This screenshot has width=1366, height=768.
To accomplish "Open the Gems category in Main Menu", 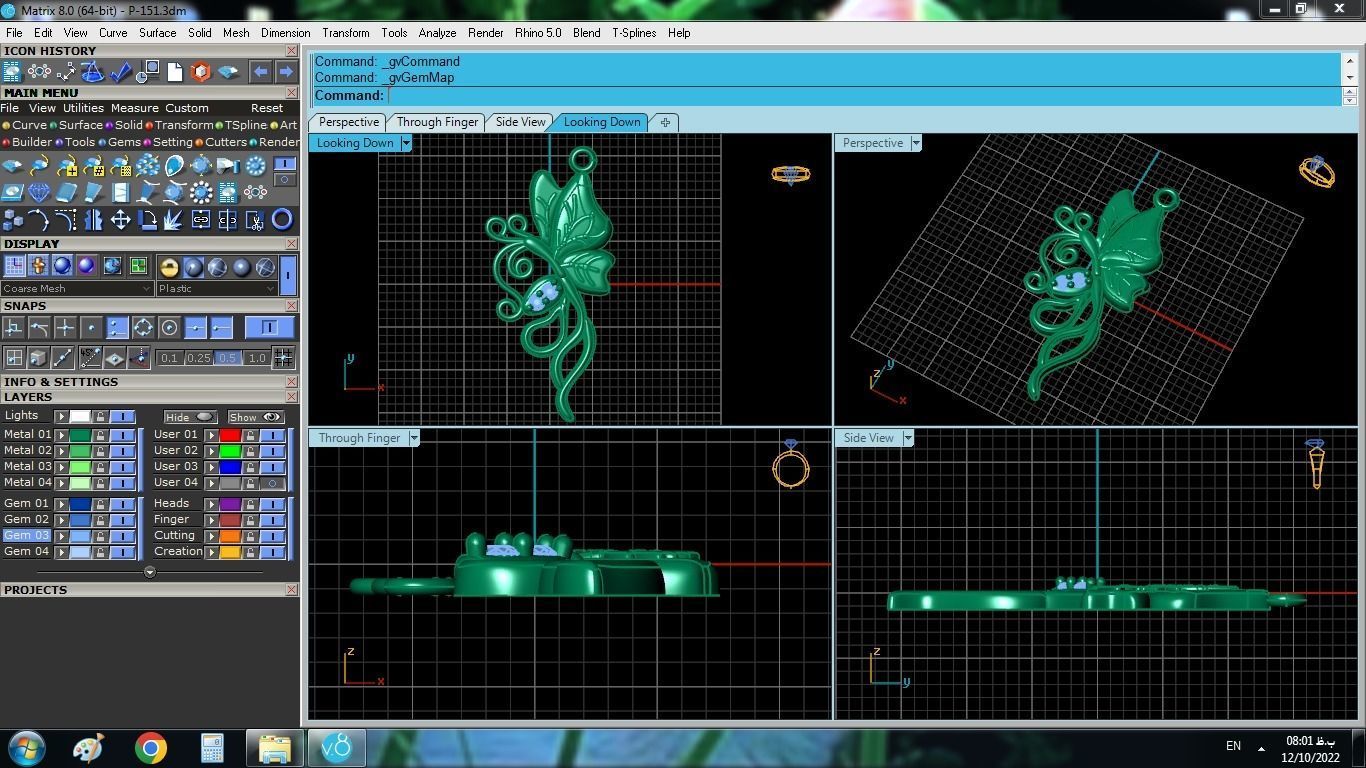I will pos(120,142).
